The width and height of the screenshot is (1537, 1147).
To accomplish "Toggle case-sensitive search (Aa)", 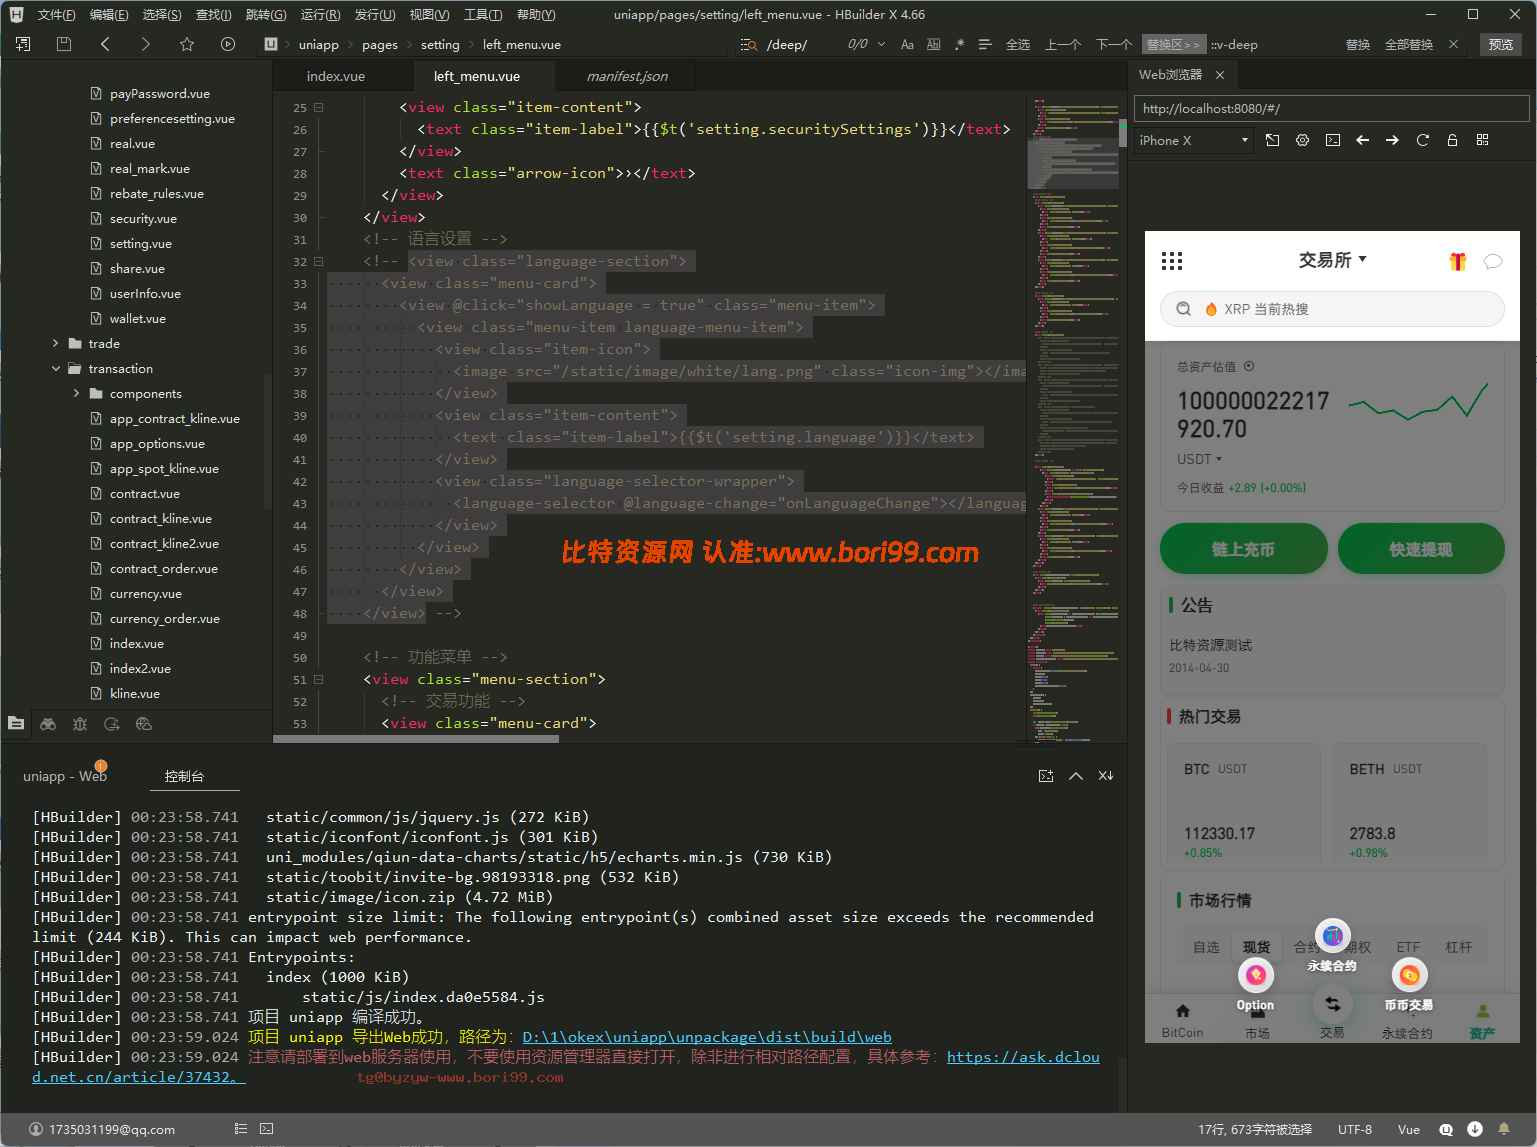I will 907,44.
